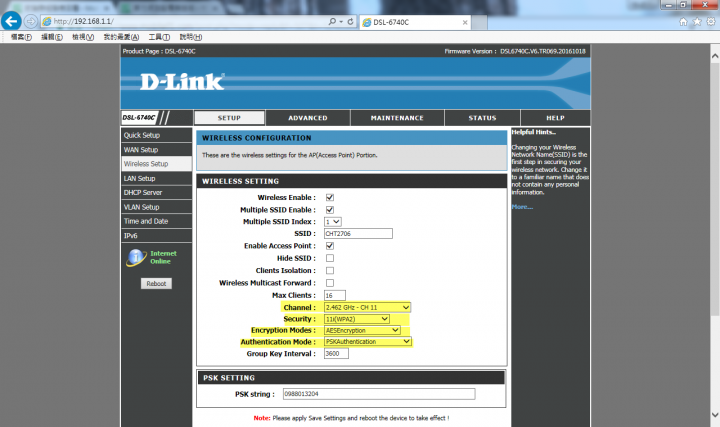
Task: Switch to the SETUP tab
Action: tap(229, 118)
